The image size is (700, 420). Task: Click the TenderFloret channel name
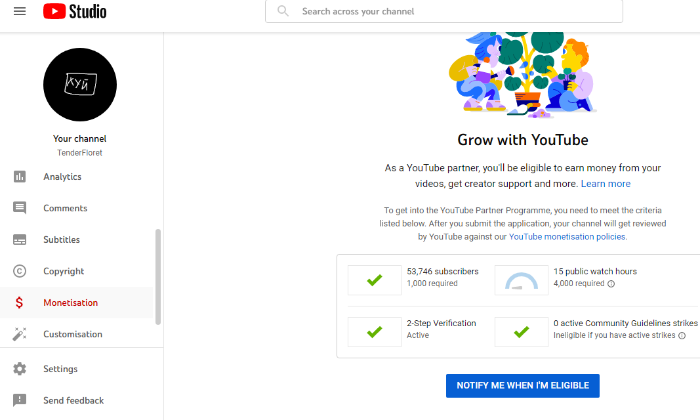(x=80, y=153)
